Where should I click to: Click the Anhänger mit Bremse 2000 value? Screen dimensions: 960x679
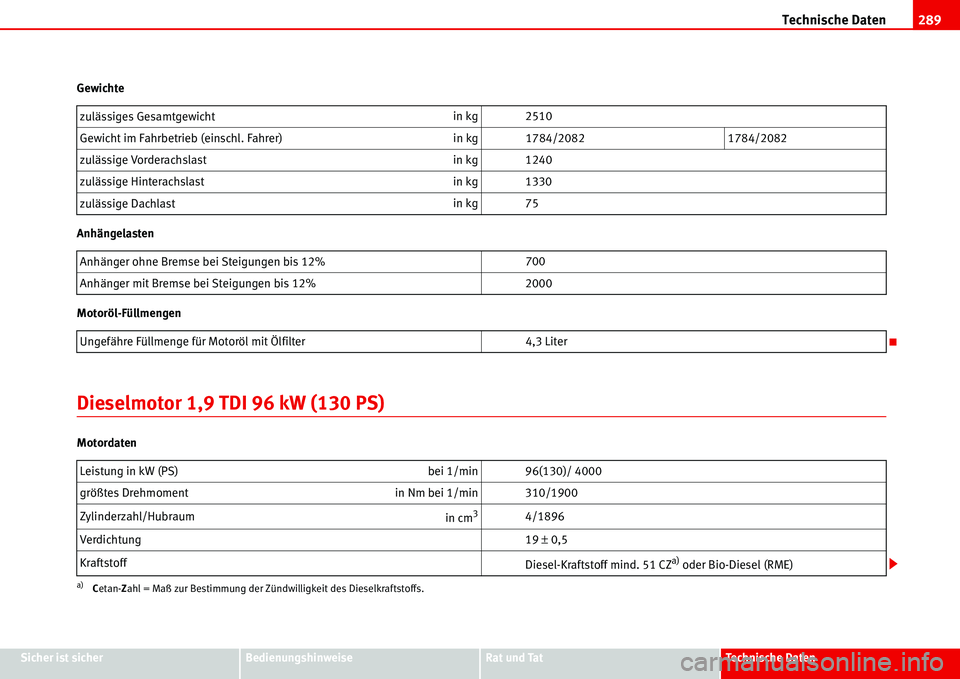tap(539, 283)
